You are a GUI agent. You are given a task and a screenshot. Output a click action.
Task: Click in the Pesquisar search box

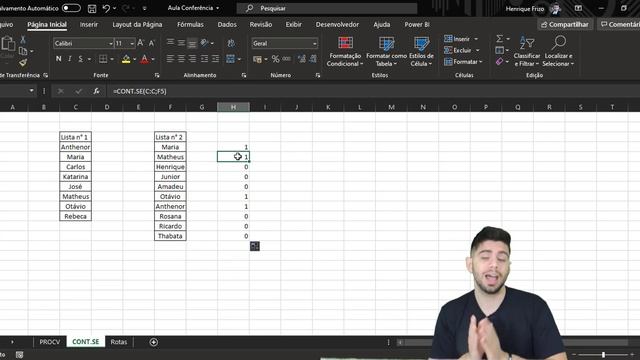tap(327, 8)
